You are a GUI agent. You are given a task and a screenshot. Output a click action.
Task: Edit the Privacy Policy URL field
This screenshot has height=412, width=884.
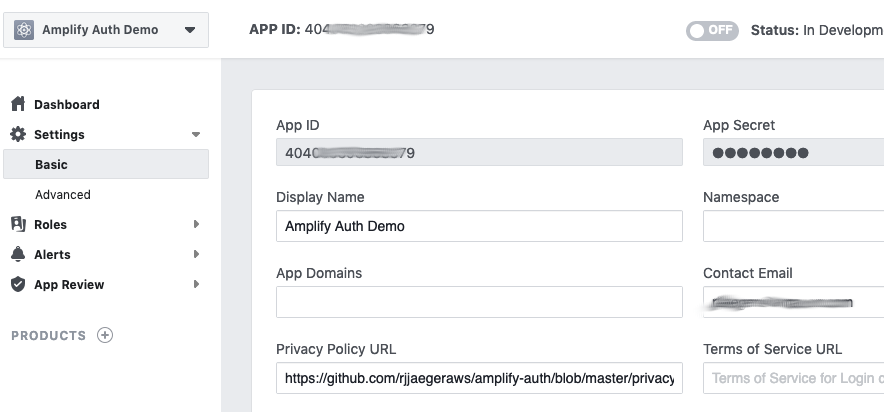pyautogui.click(x=479, y=378)
